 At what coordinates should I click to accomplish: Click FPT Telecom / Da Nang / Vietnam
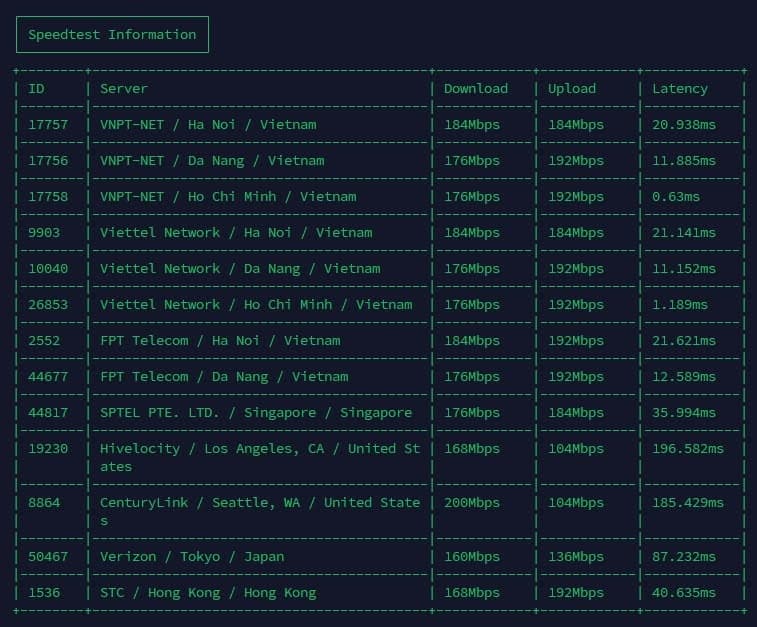224,376
